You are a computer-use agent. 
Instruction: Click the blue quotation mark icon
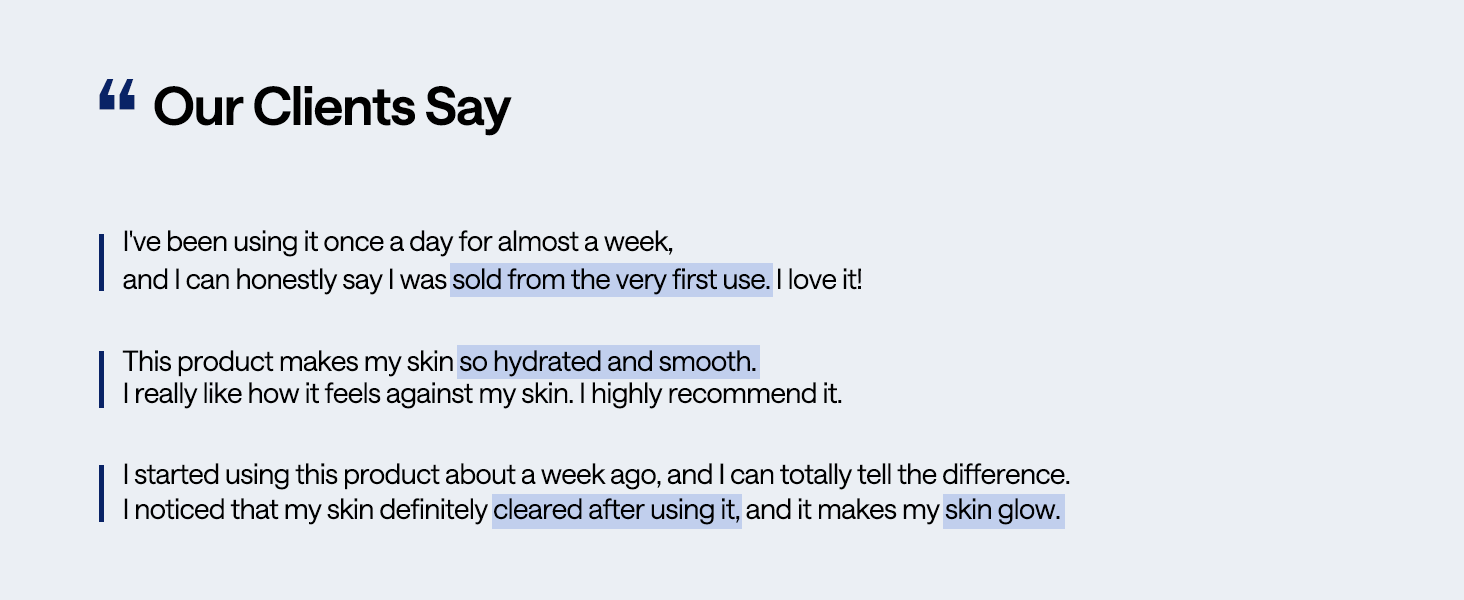117,97
